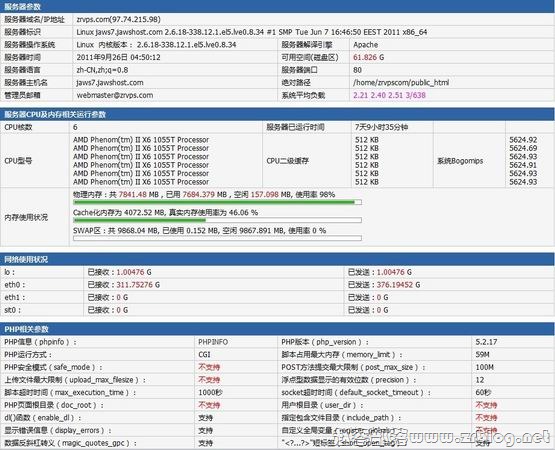This screenshot has width=555, height=450.
Task: Click the server time 2011年9月26日 04:50:12
Action: pos(118,57)
